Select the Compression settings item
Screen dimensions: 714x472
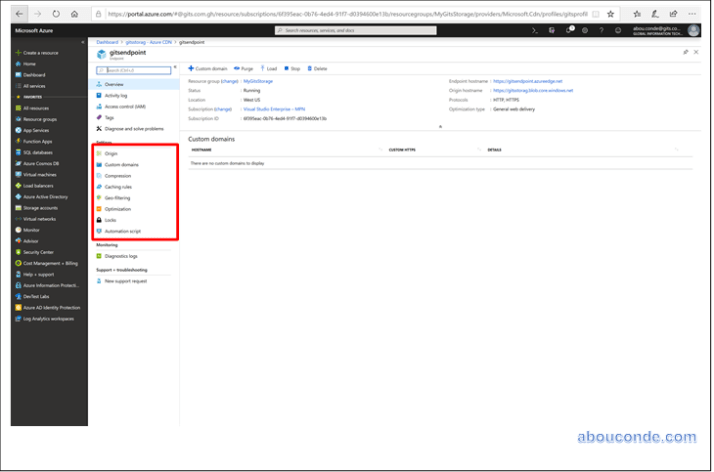tap(119, 175)
